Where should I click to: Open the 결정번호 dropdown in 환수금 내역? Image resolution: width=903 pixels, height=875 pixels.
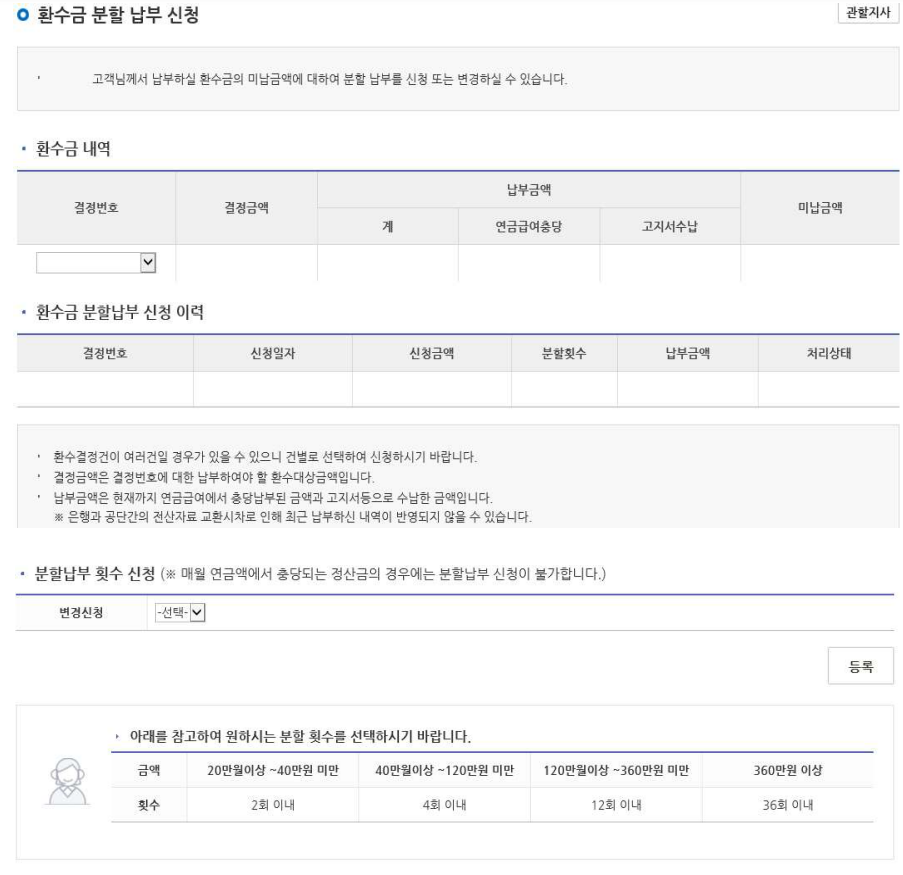(96, 262)
